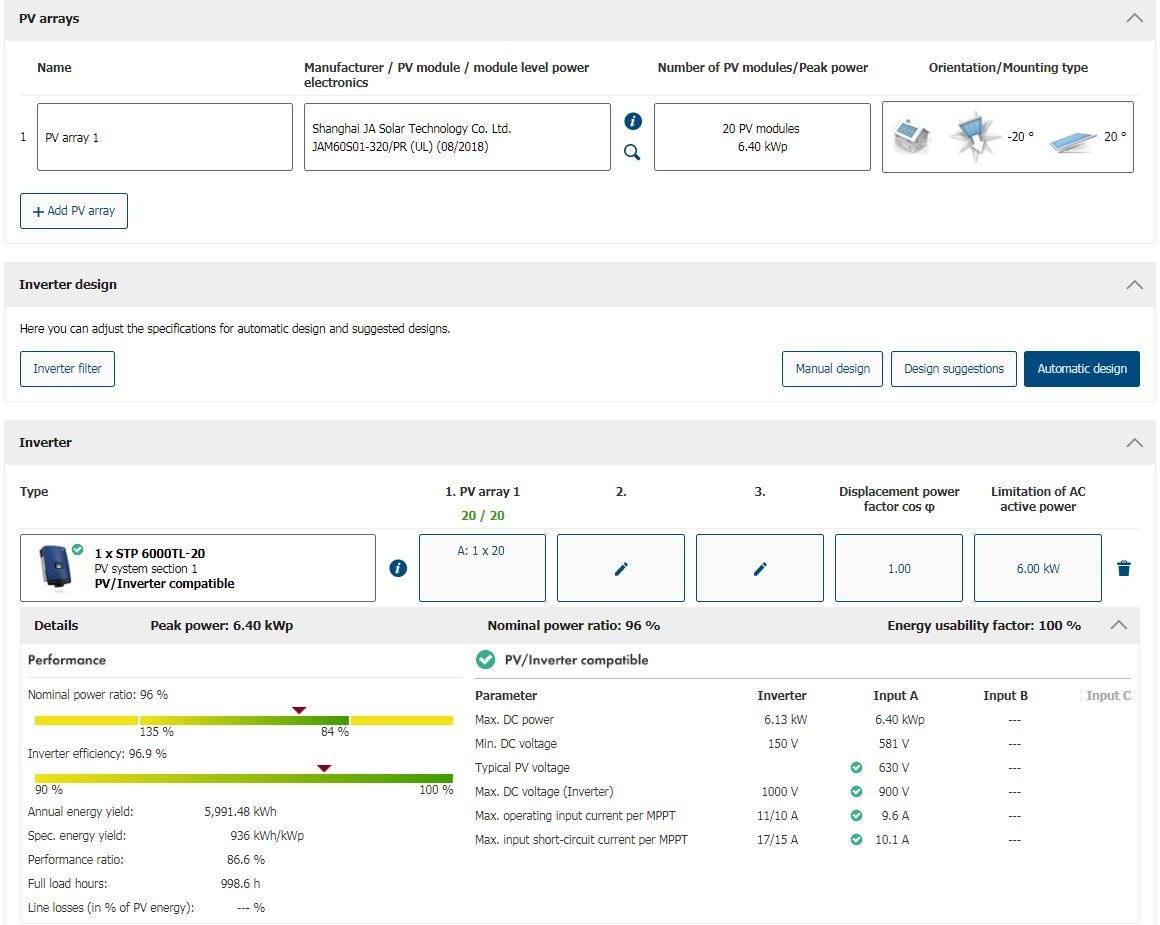
Task: Run Automatic design
Action: tap(1081, 368)
